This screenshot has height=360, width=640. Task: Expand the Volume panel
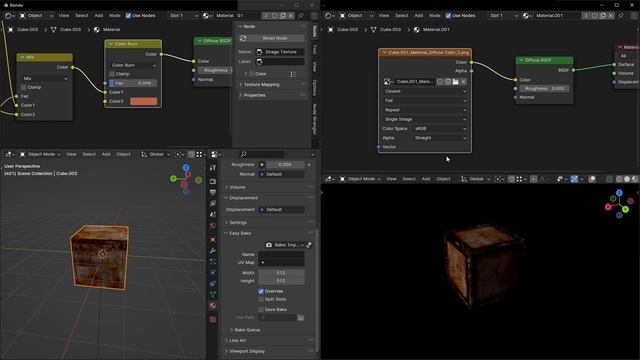237,187
